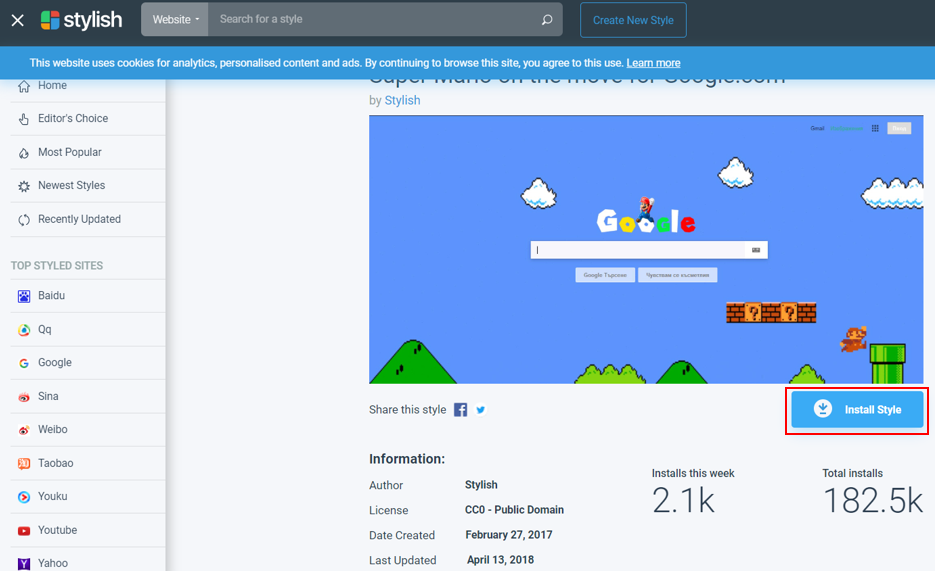This screenshot has width=935, height=574.
Task: Click the Taobao orange icon
Action: (x=24, y=464)
